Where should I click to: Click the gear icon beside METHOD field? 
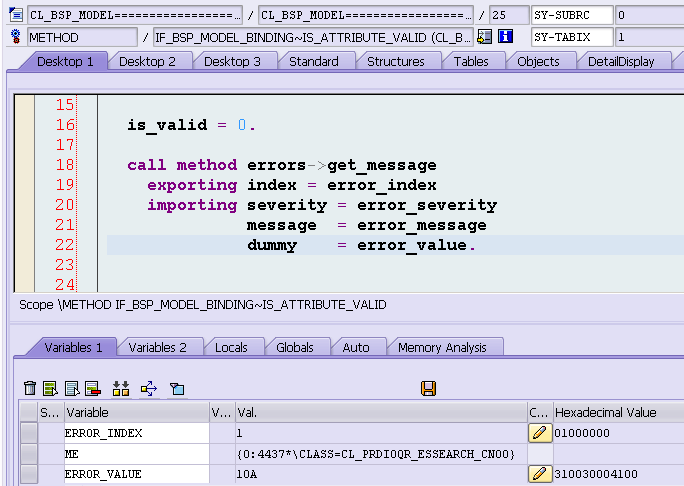16,37
